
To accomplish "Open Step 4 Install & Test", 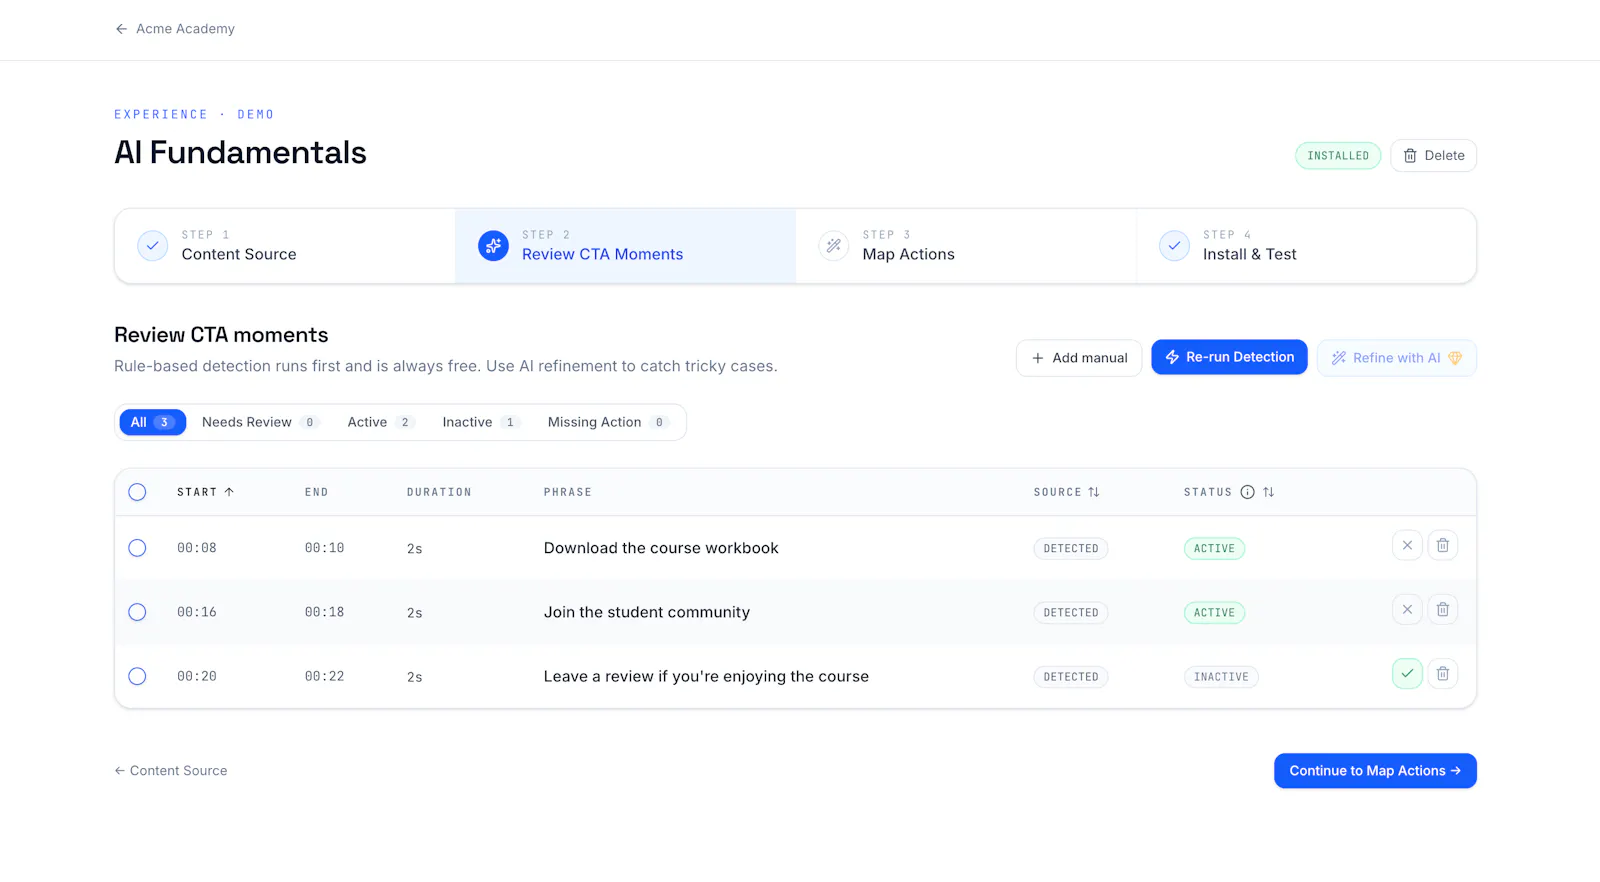I will tap(1306, 246).
